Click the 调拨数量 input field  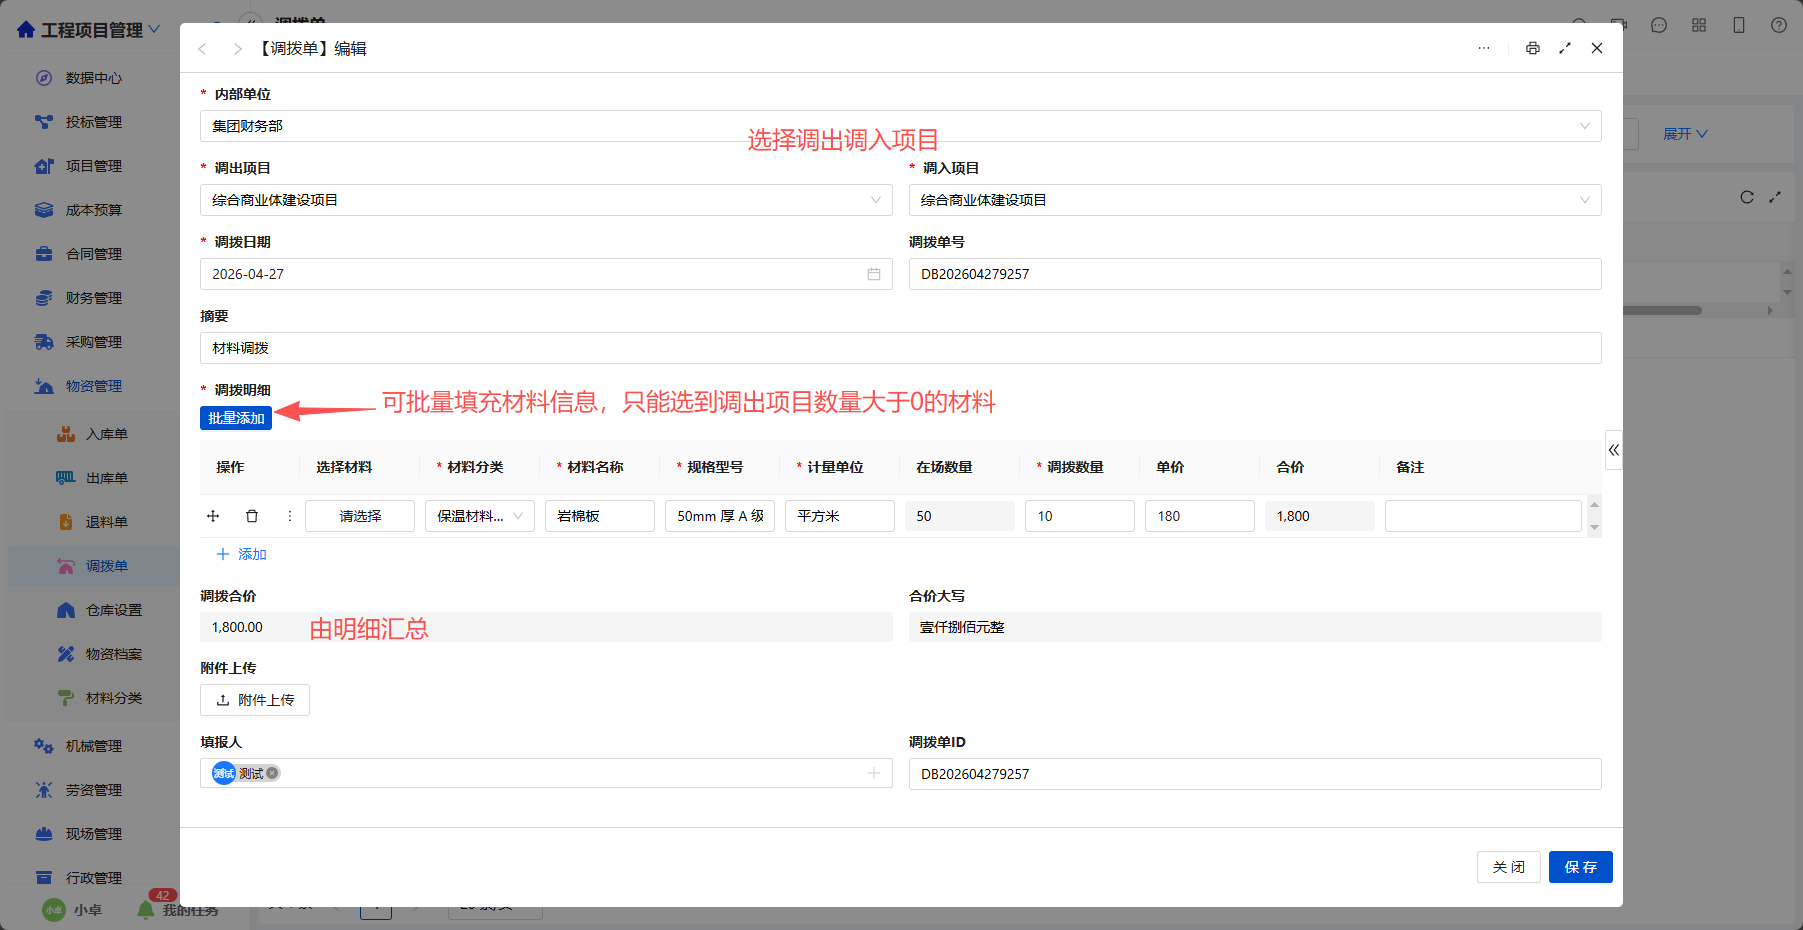[1080, 516]
